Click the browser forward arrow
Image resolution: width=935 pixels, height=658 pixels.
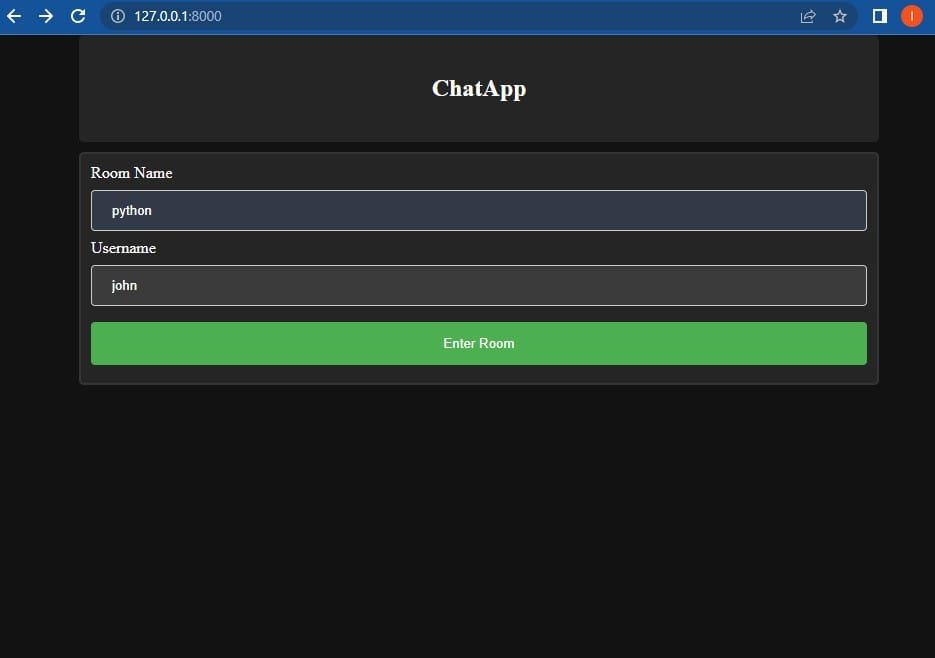[45, 16]
